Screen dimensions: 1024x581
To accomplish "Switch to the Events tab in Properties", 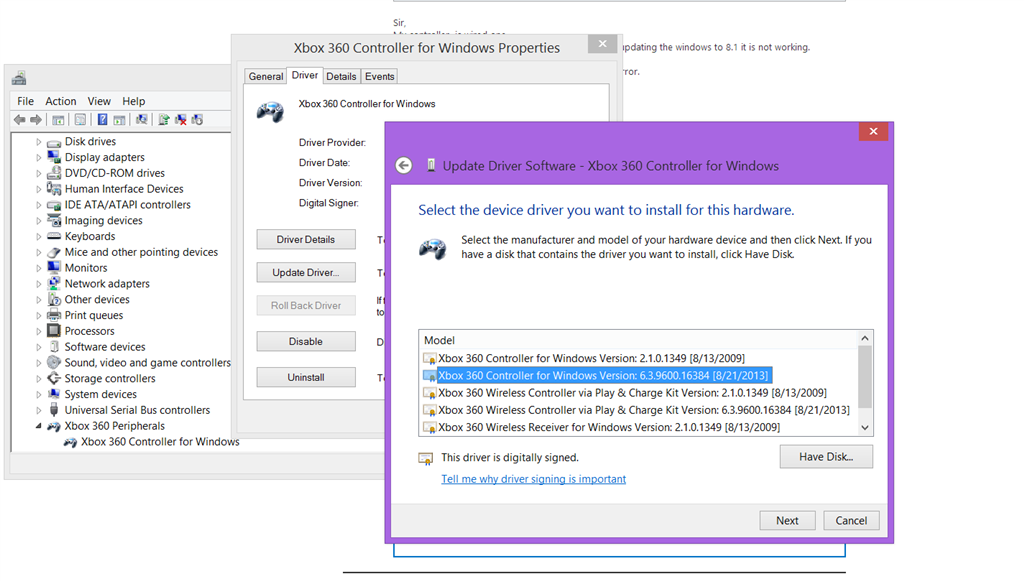I will [x=379, y=76].
